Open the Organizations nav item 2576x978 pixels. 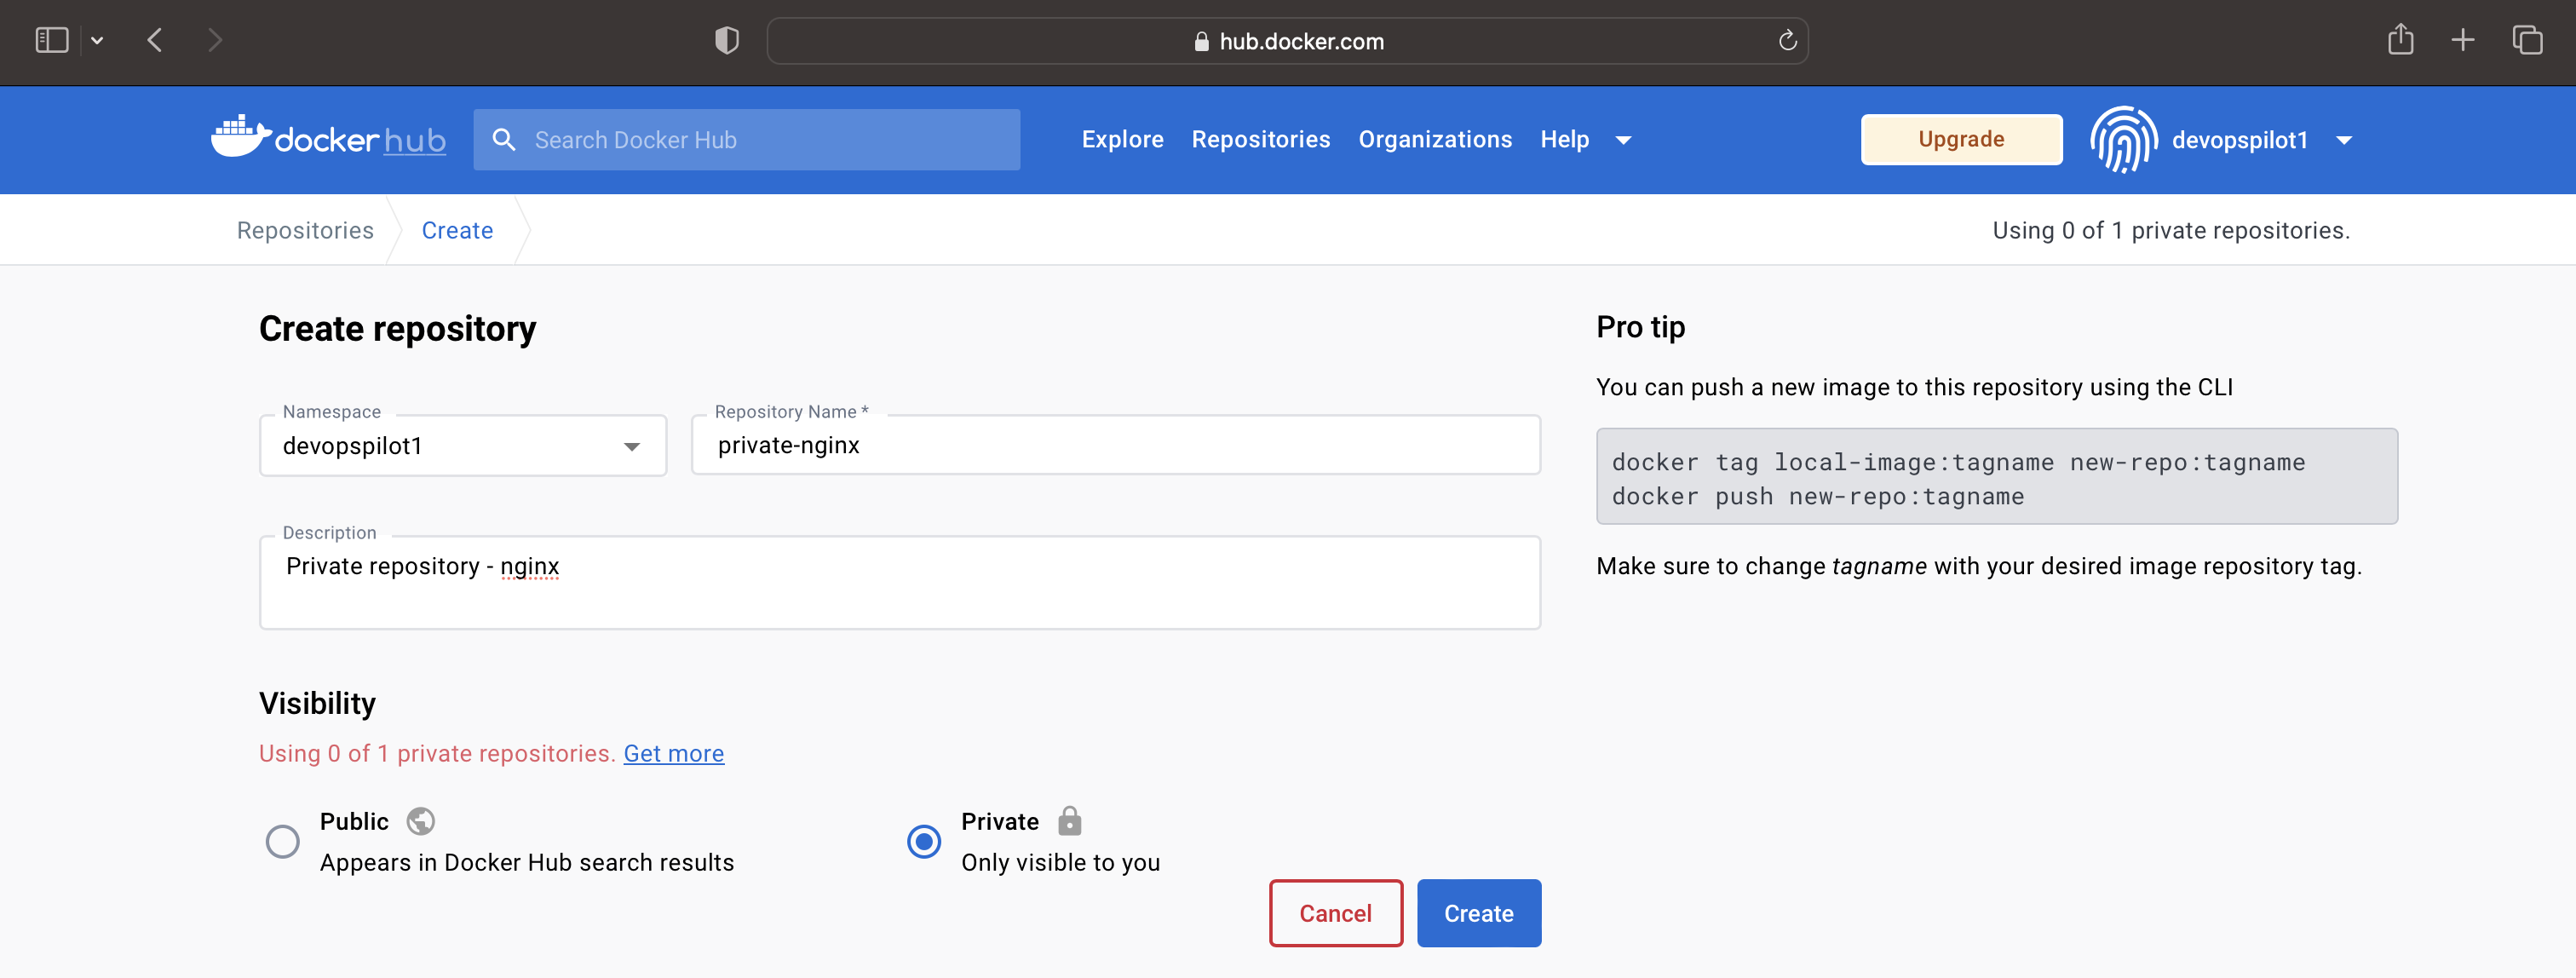point(1434,140)
